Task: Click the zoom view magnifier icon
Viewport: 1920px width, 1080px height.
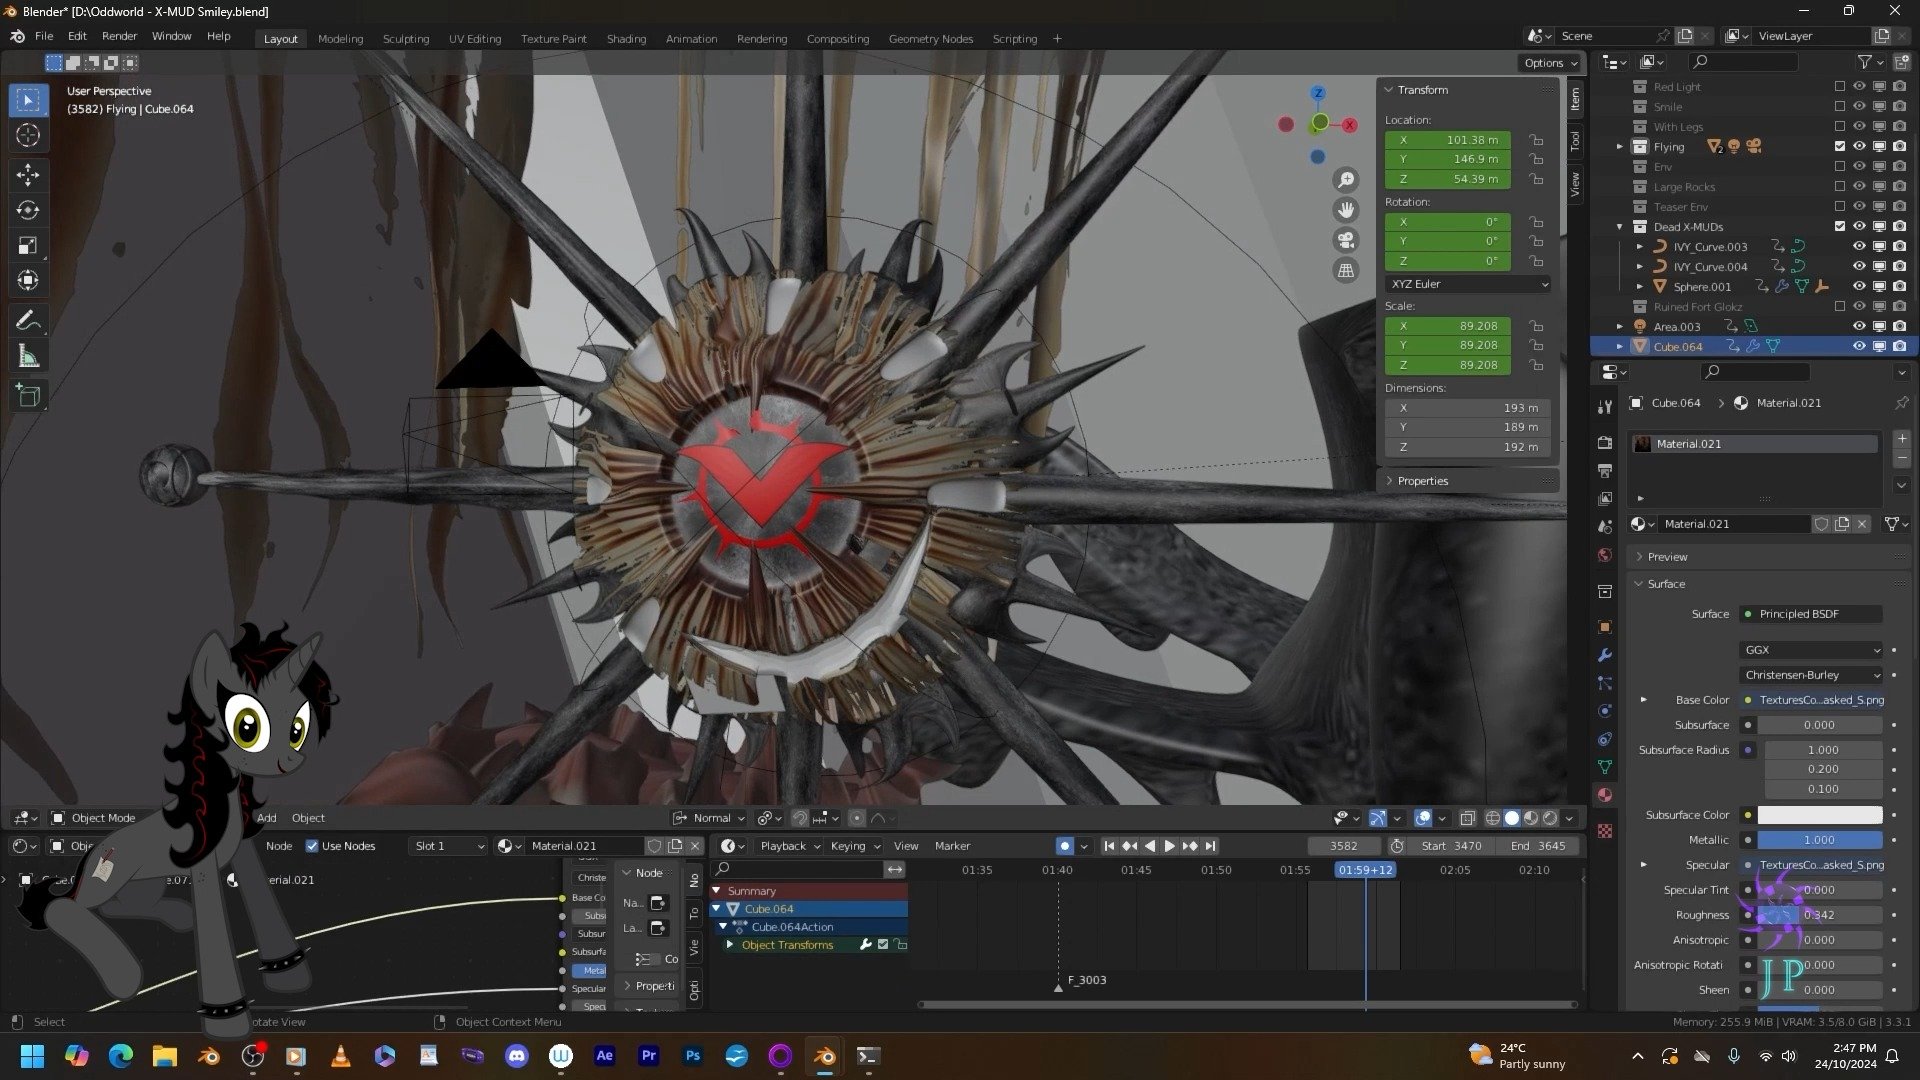Action: 1346,180
